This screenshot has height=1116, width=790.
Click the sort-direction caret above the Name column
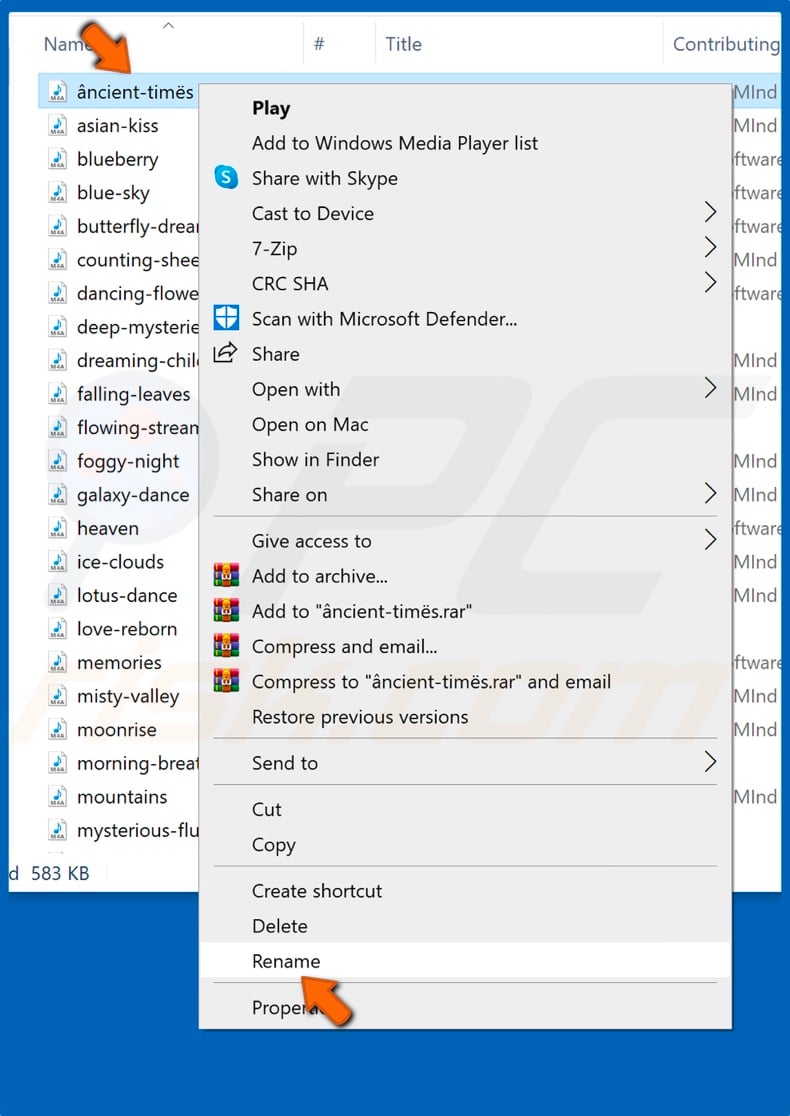pos(169,26)
